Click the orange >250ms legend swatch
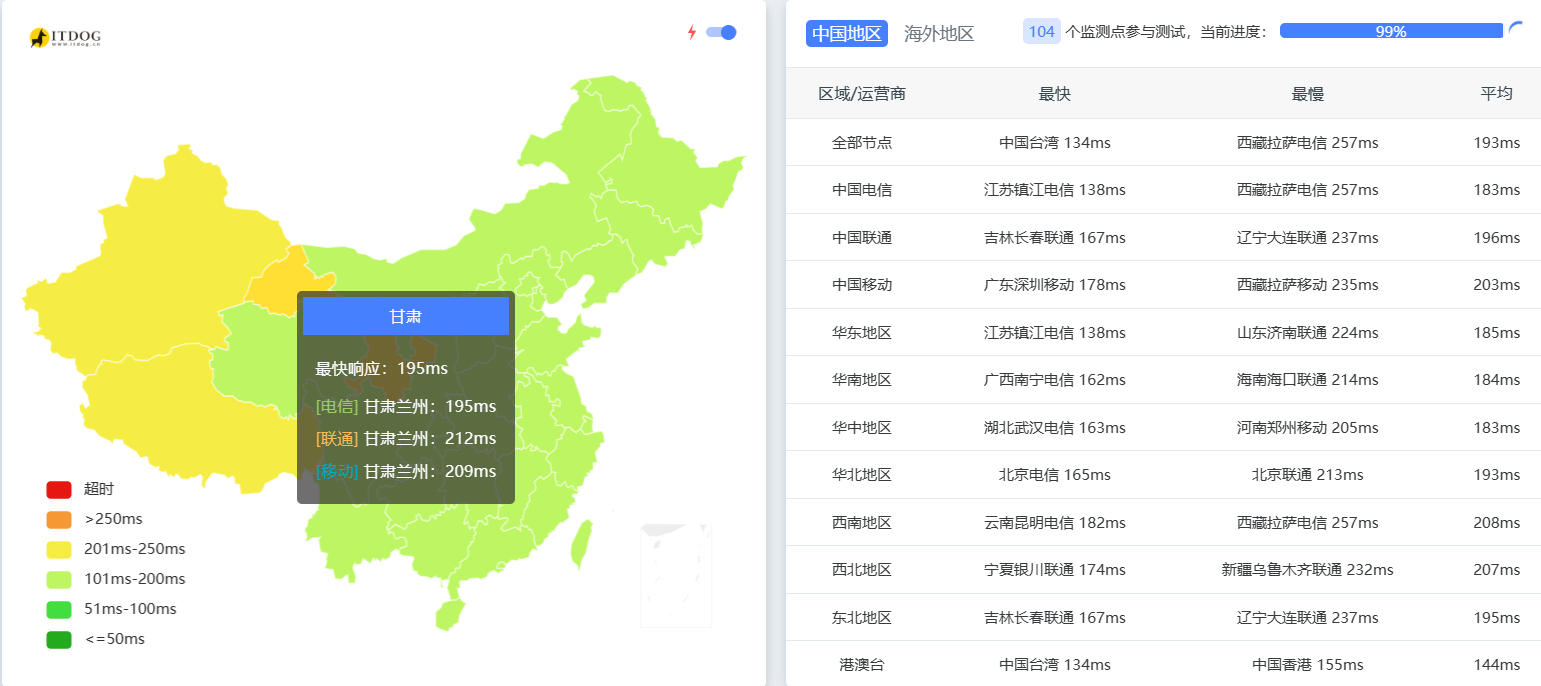Screen dimensions: 1541x686 [56, 518]
